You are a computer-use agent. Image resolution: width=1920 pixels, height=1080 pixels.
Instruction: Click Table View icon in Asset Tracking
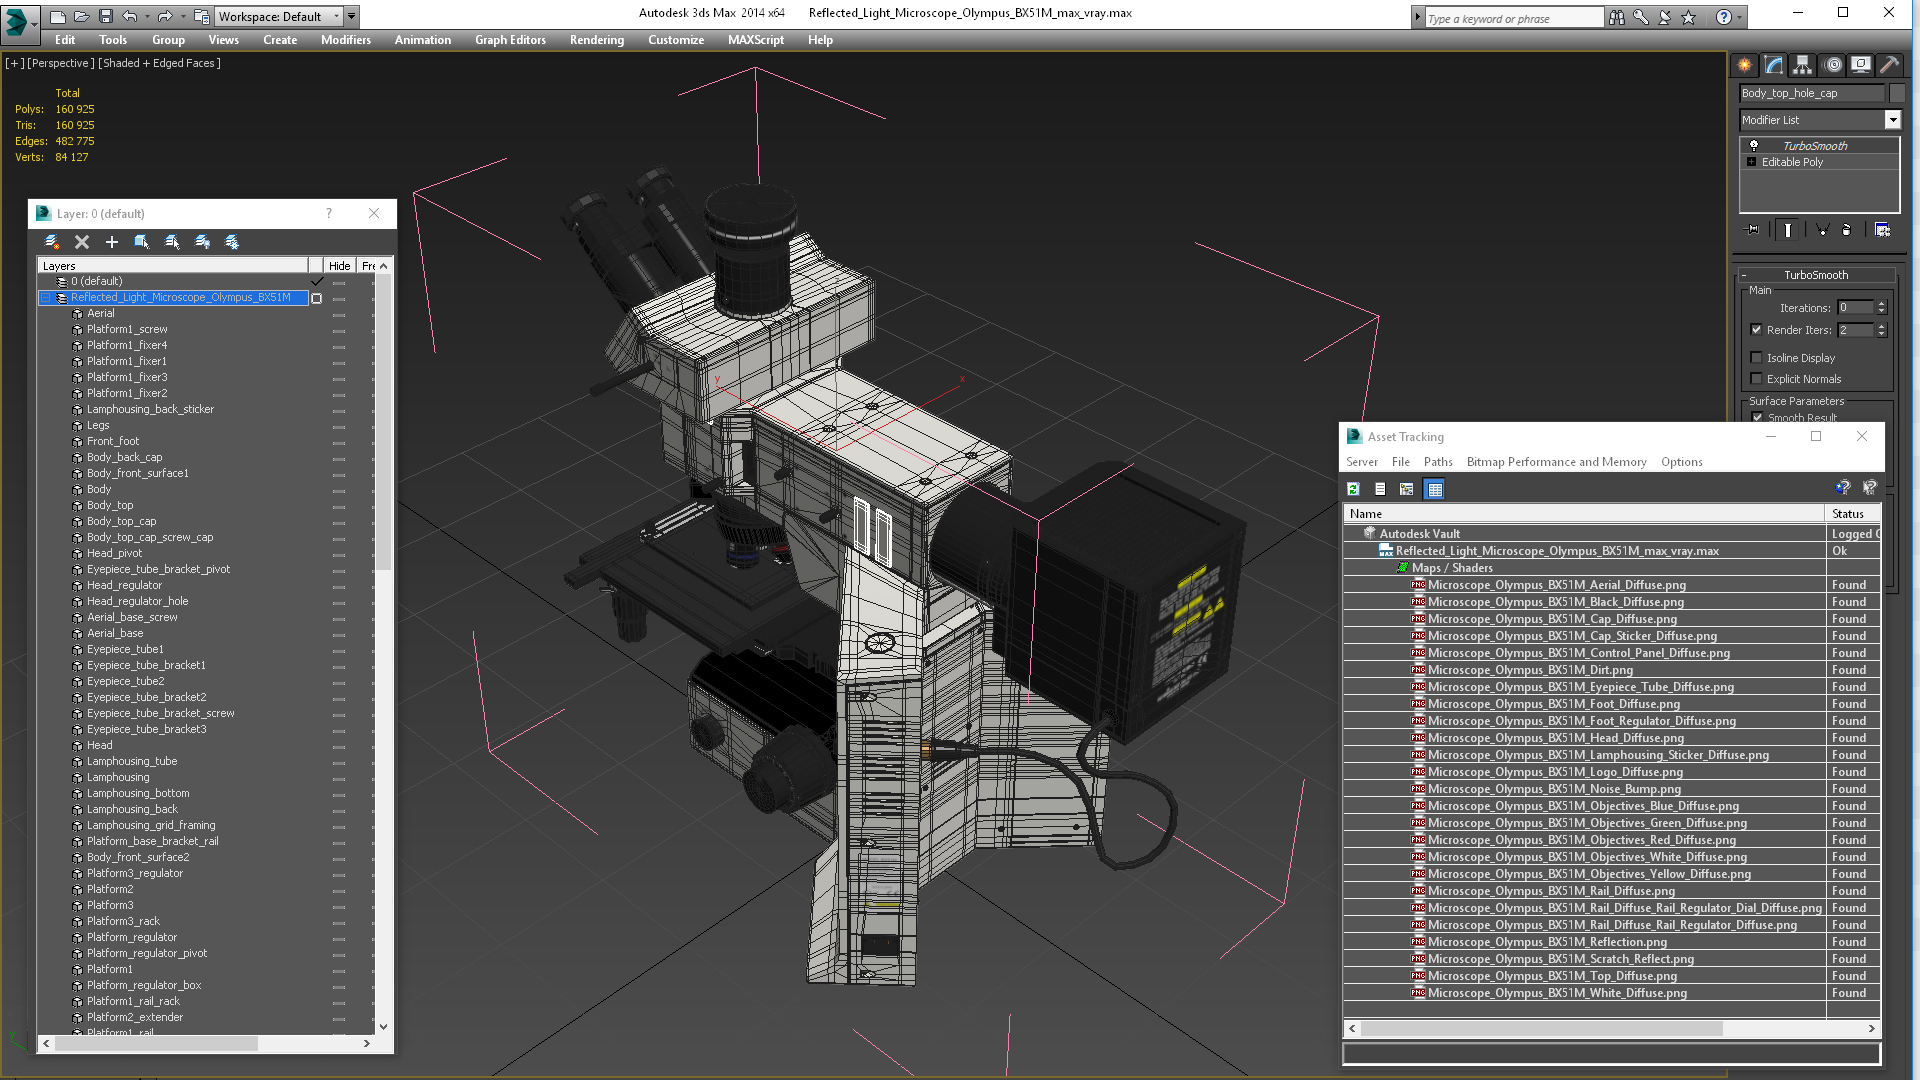click(x=1435, y=489)
